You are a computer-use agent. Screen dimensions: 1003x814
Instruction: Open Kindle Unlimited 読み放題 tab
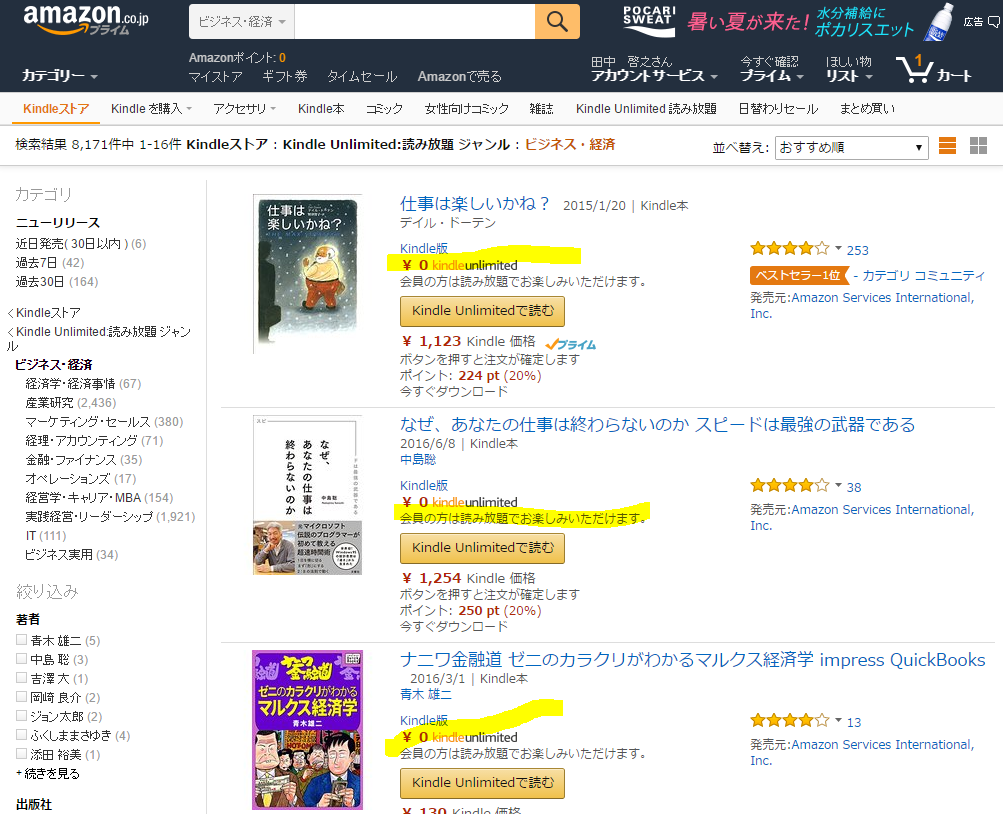[x=646, y=109]
